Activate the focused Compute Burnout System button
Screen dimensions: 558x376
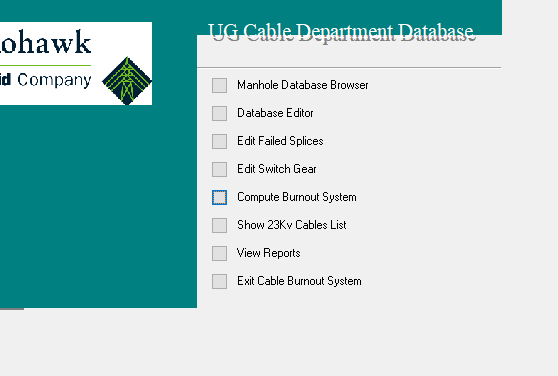click(x=219, y=197)
